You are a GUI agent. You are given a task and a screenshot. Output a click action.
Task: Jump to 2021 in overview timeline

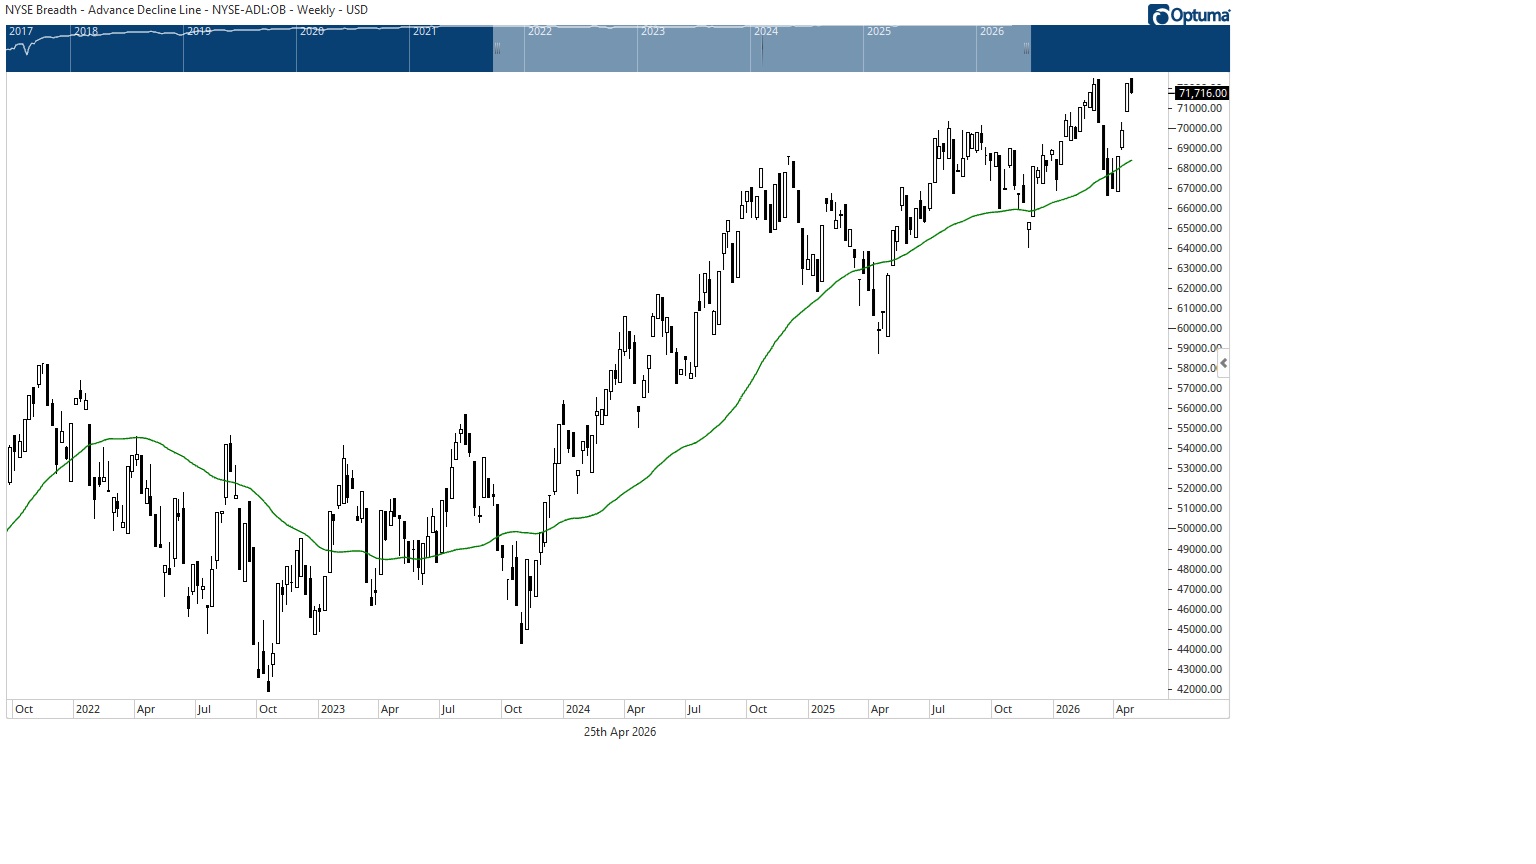(425, 32)
